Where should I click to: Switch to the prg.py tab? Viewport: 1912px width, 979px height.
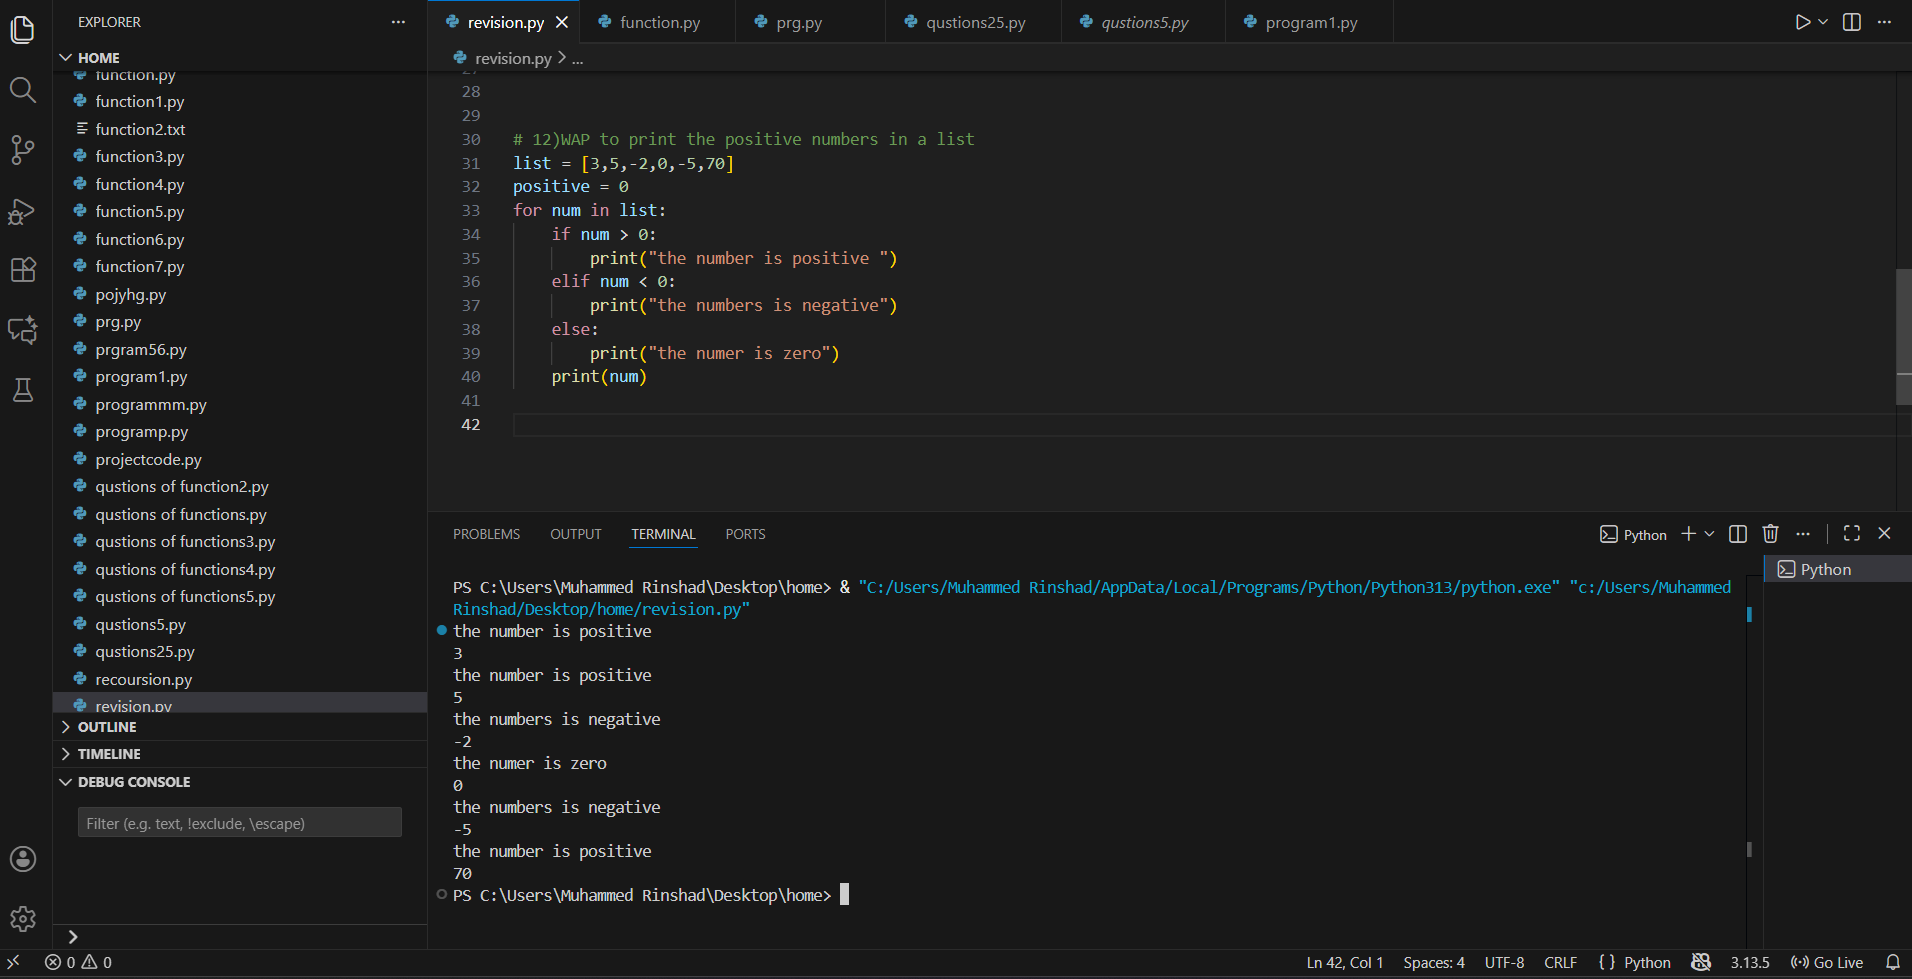(x=800, y=20)
